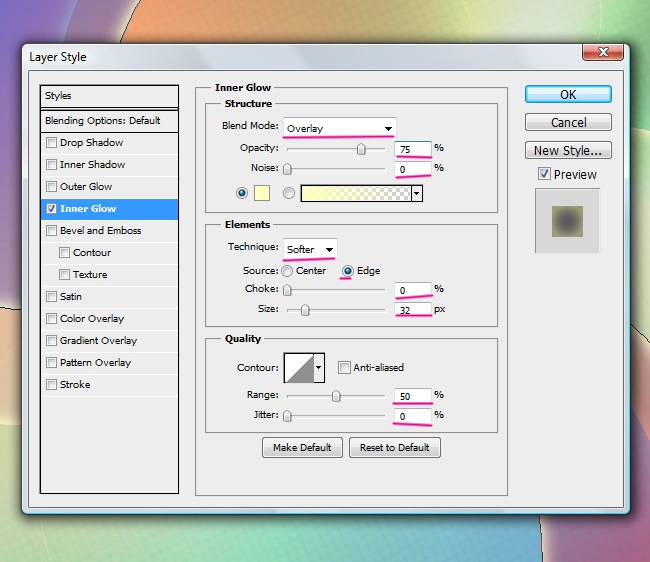Open the Contour picker arrow
This screenshot has height=562, width=650.
320,368
